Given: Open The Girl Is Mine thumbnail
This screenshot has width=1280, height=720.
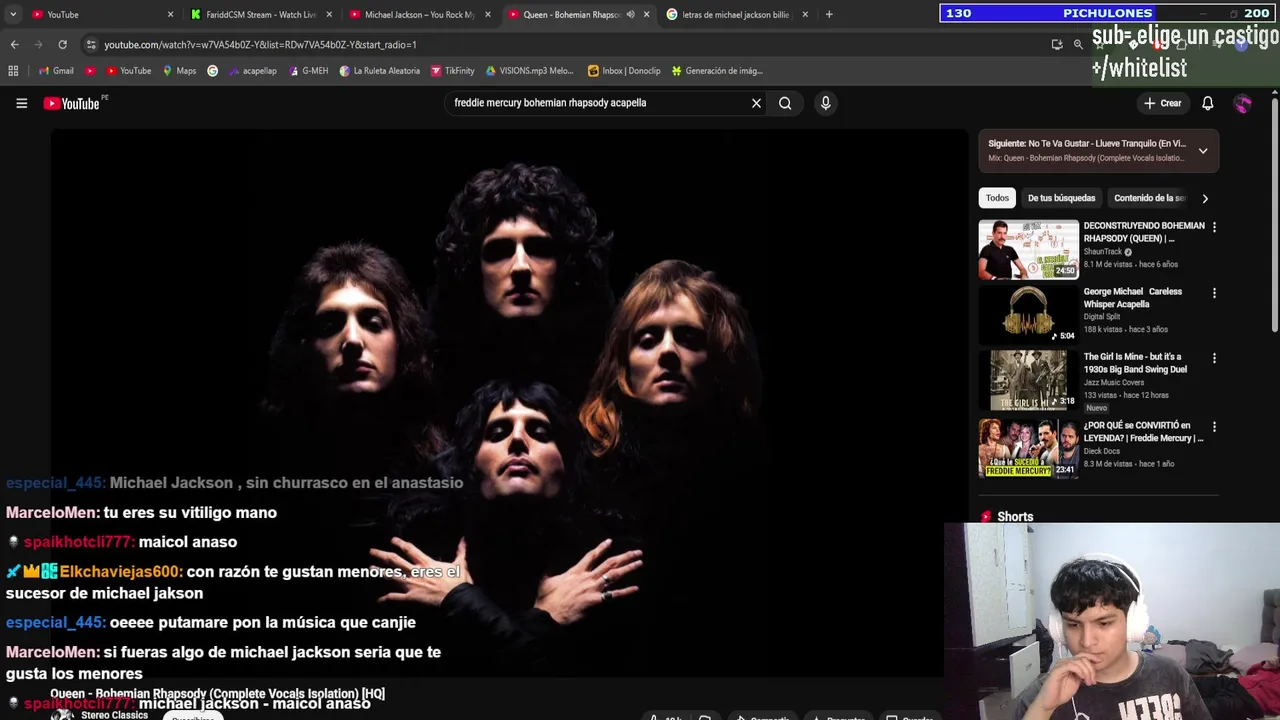Looking at the screenshot, I should (1028, 380).
